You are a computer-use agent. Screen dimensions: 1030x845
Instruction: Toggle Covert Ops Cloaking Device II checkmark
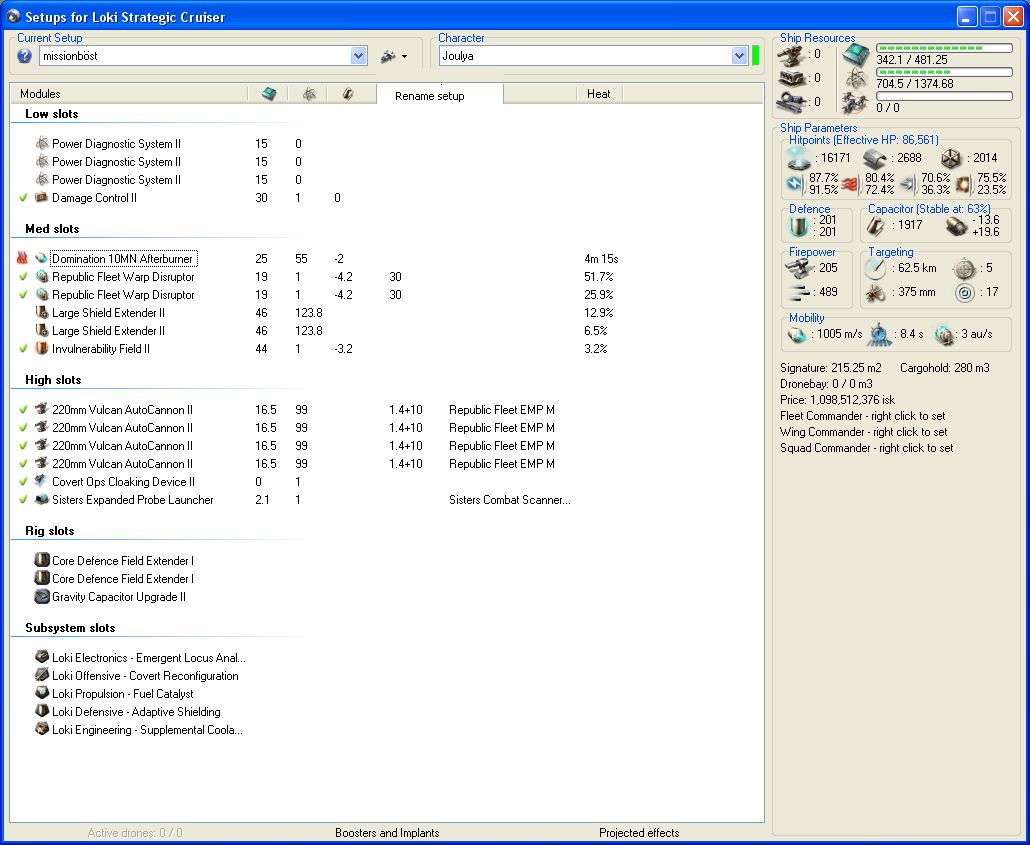[x=24, y=481]
